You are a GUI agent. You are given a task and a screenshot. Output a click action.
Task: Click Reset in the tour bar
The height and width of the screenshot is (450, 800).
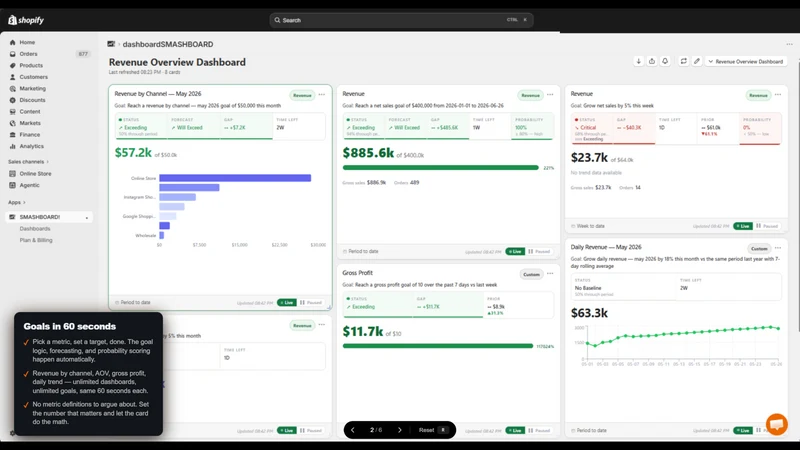pos(433,430)
